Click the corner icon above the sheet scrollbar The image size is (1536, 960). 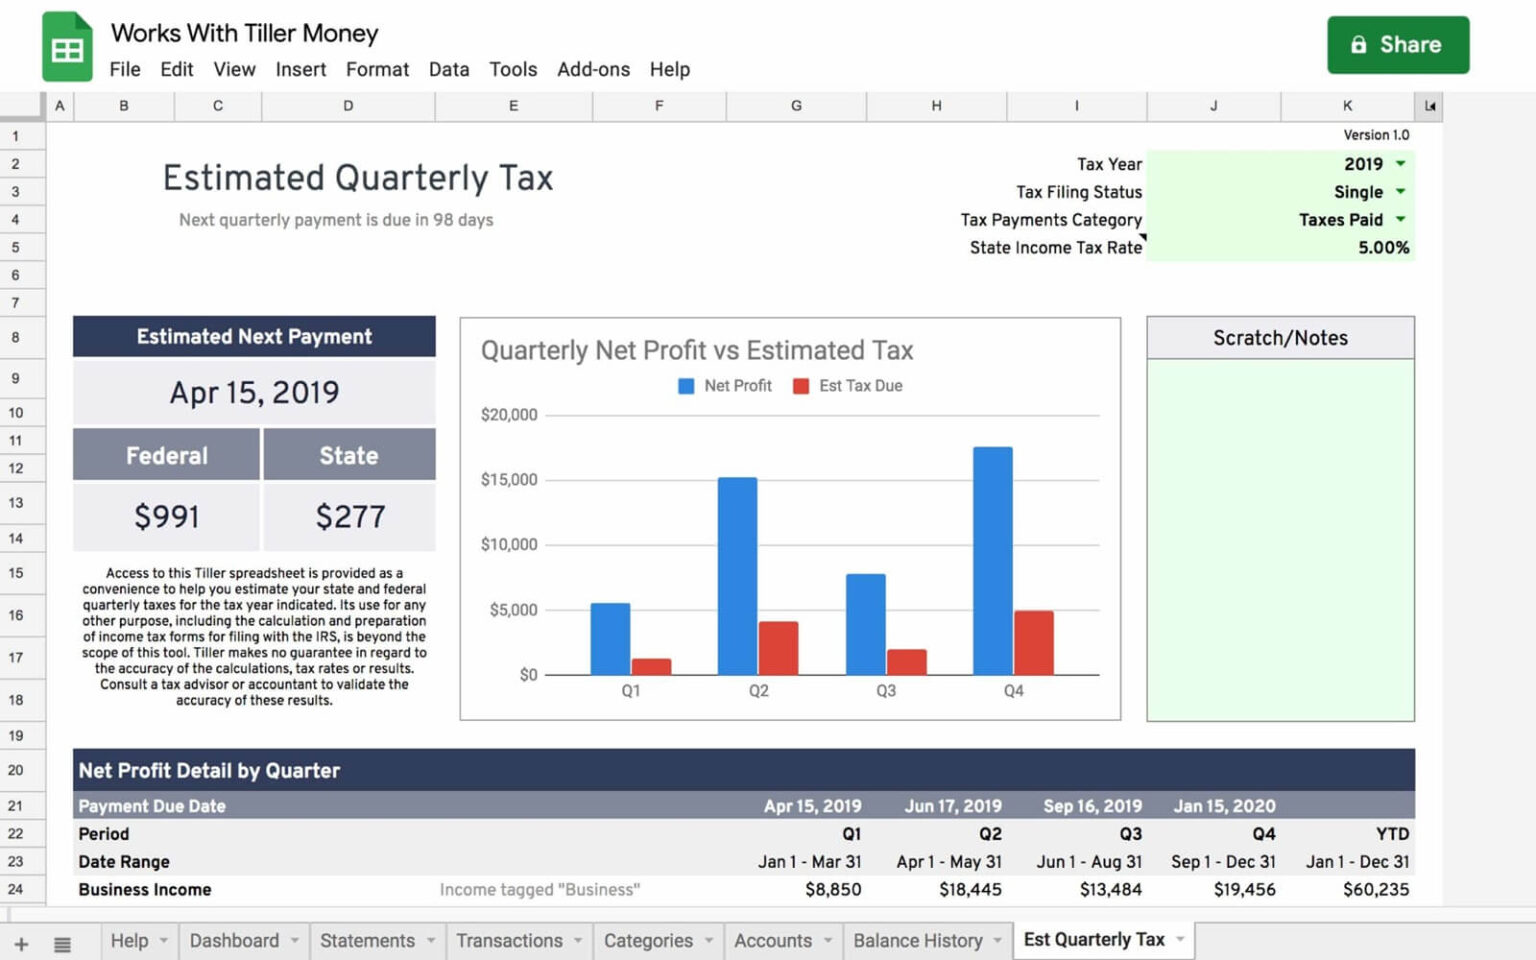[x=1429, y=106]
